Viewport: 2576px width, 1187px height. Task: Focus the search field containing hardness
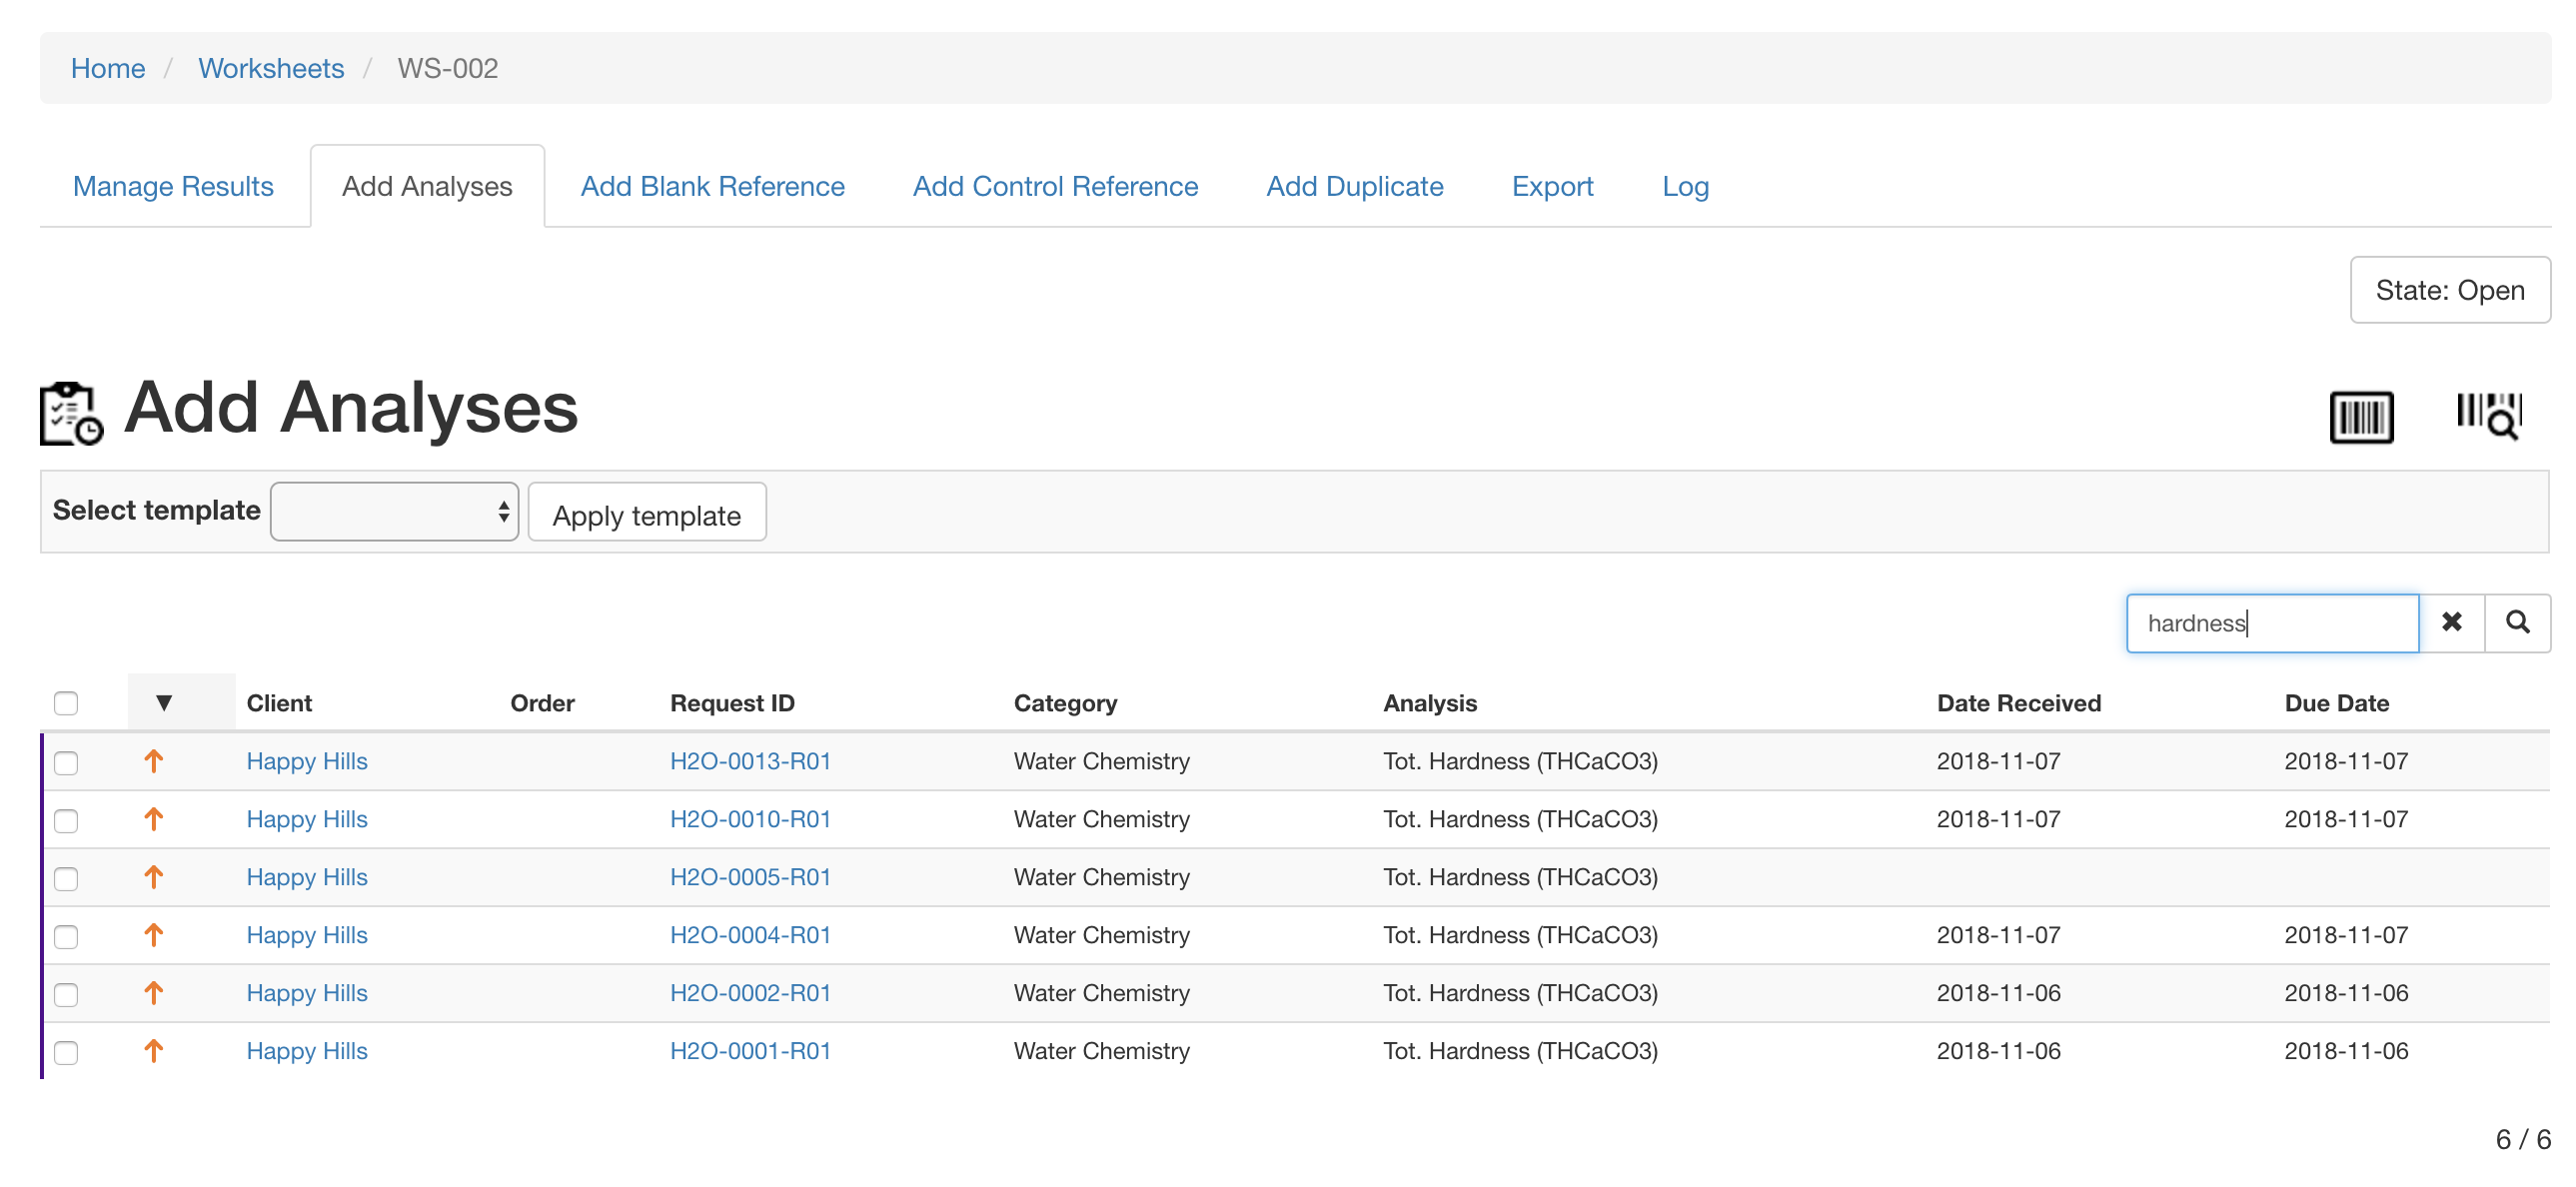pos(2272,623)
